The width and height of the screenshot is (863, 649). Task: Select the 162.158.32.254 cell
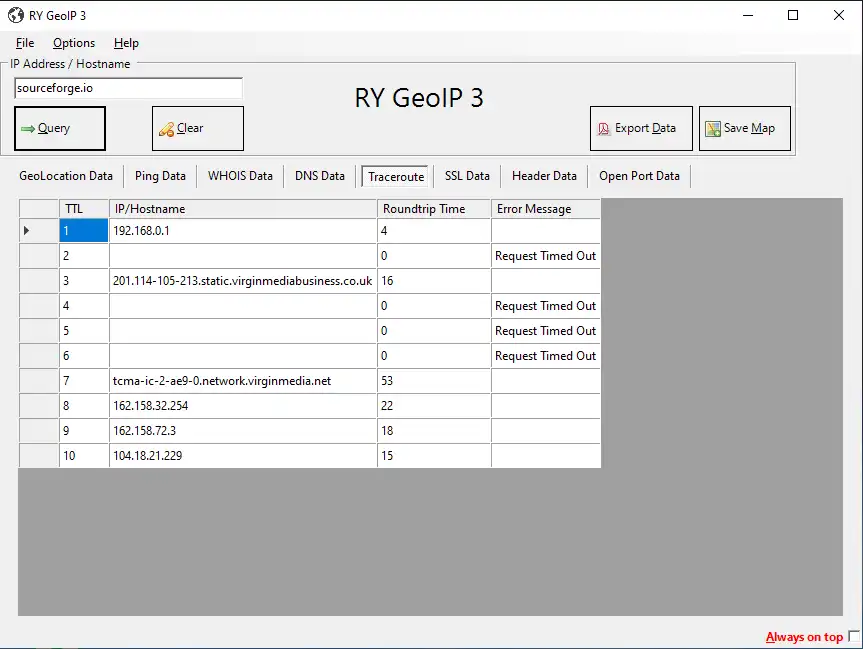(243, 406)
